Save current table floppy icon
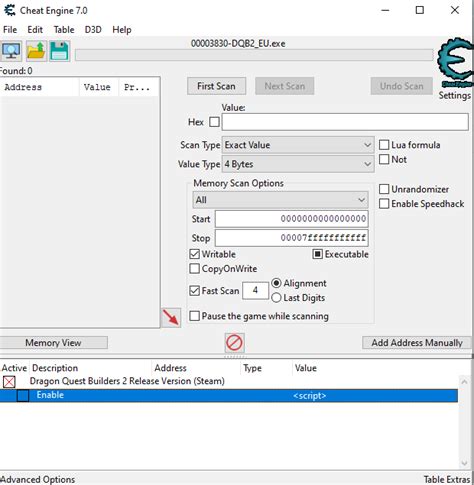The height and width of the screenshot is (485, 474). coord(60,51)
